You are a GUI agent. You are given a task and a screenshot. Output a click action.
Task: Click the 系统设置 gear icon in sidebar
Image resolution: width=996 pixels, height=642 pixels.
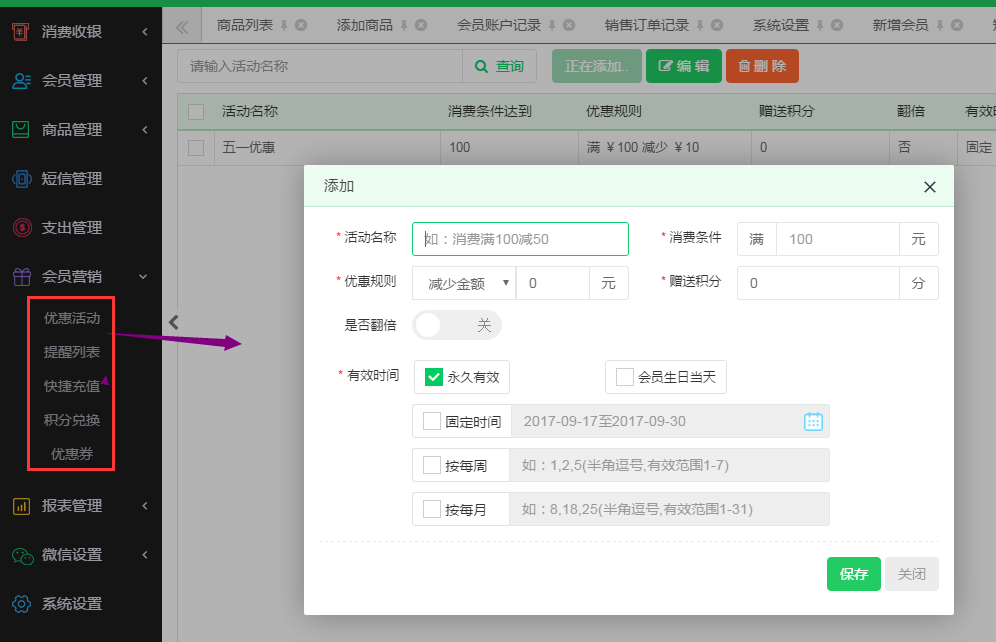point(21,604)
